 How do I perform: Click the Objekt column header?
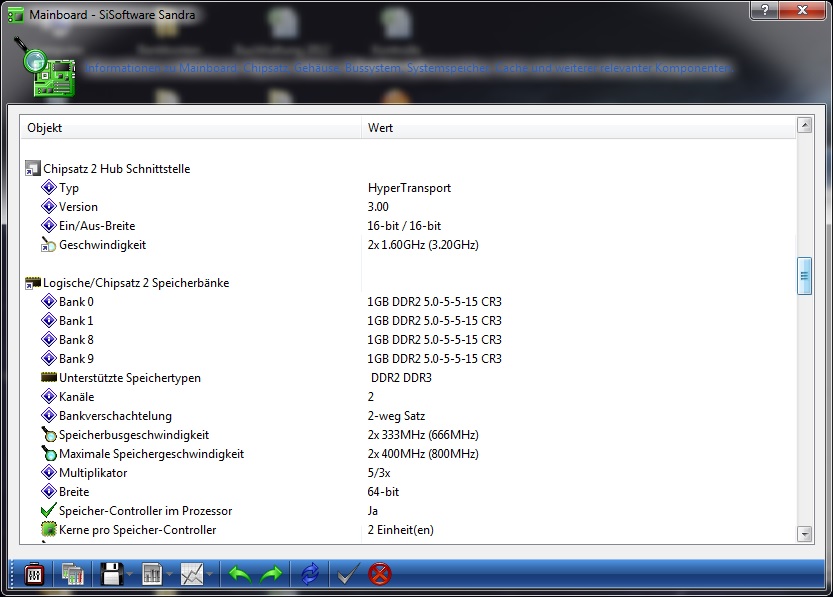coord(191,128)
